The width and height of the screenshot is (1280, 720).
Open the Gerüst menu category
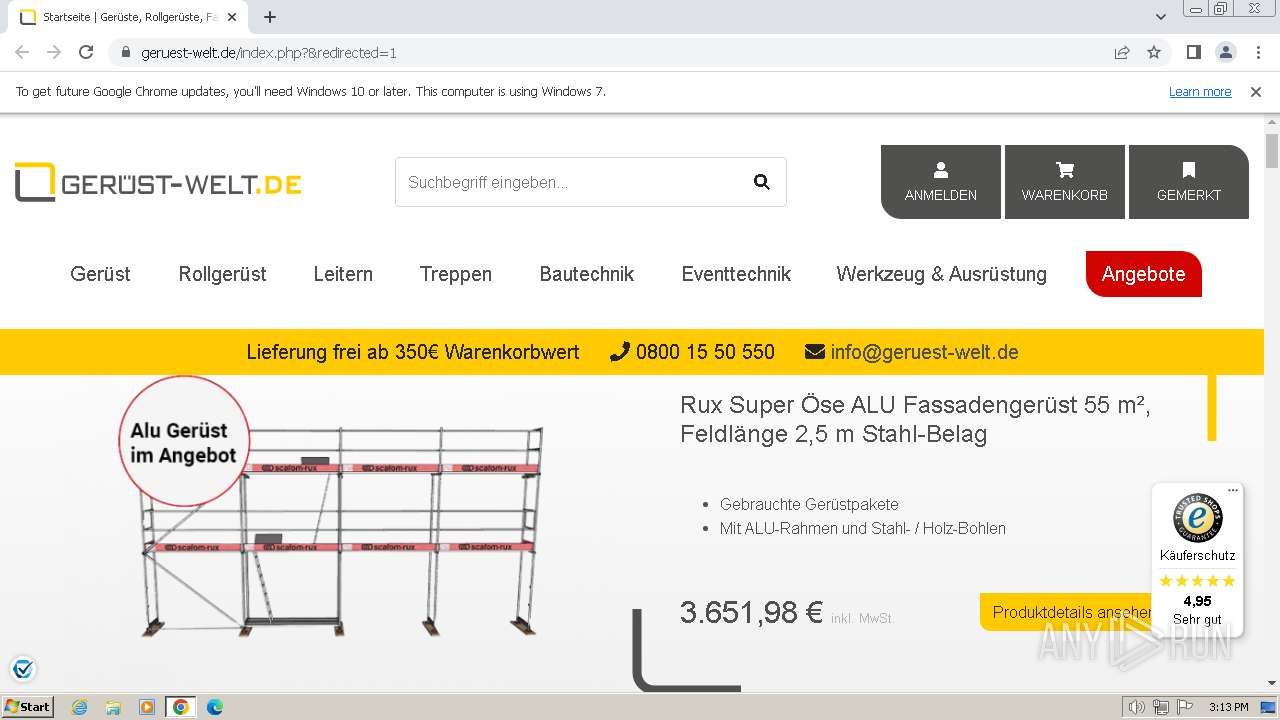click(100, 274)
